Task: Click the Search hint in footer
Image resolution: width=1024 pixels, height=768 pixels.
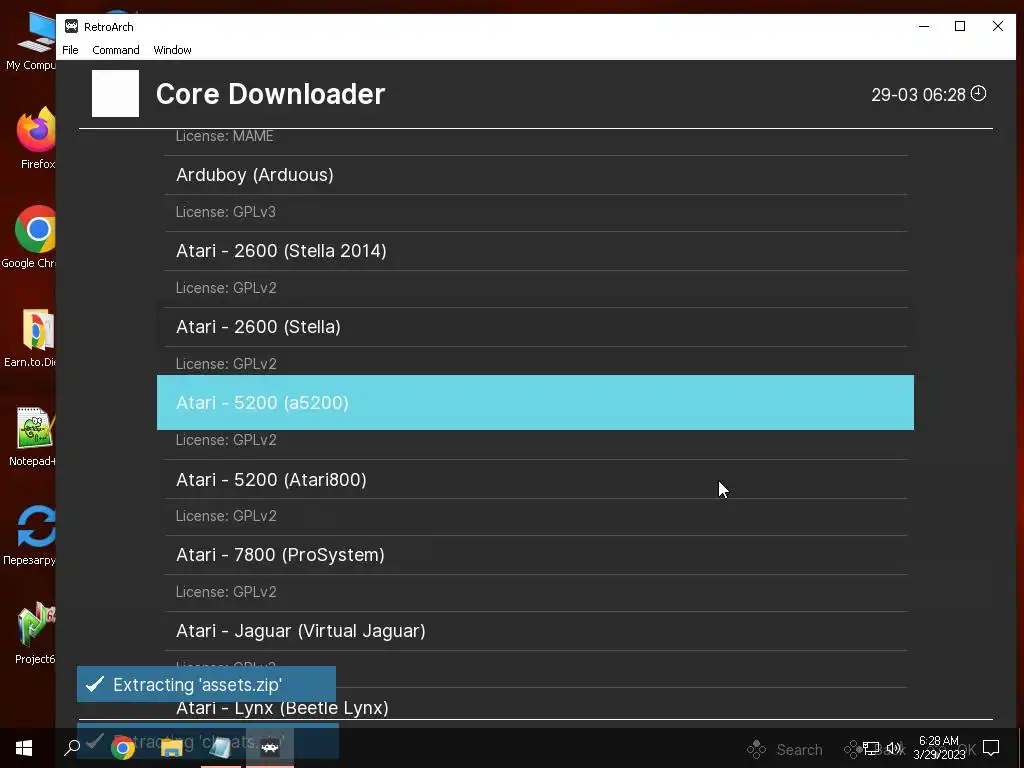Action: pyautogui.click(x=785, y=749)
